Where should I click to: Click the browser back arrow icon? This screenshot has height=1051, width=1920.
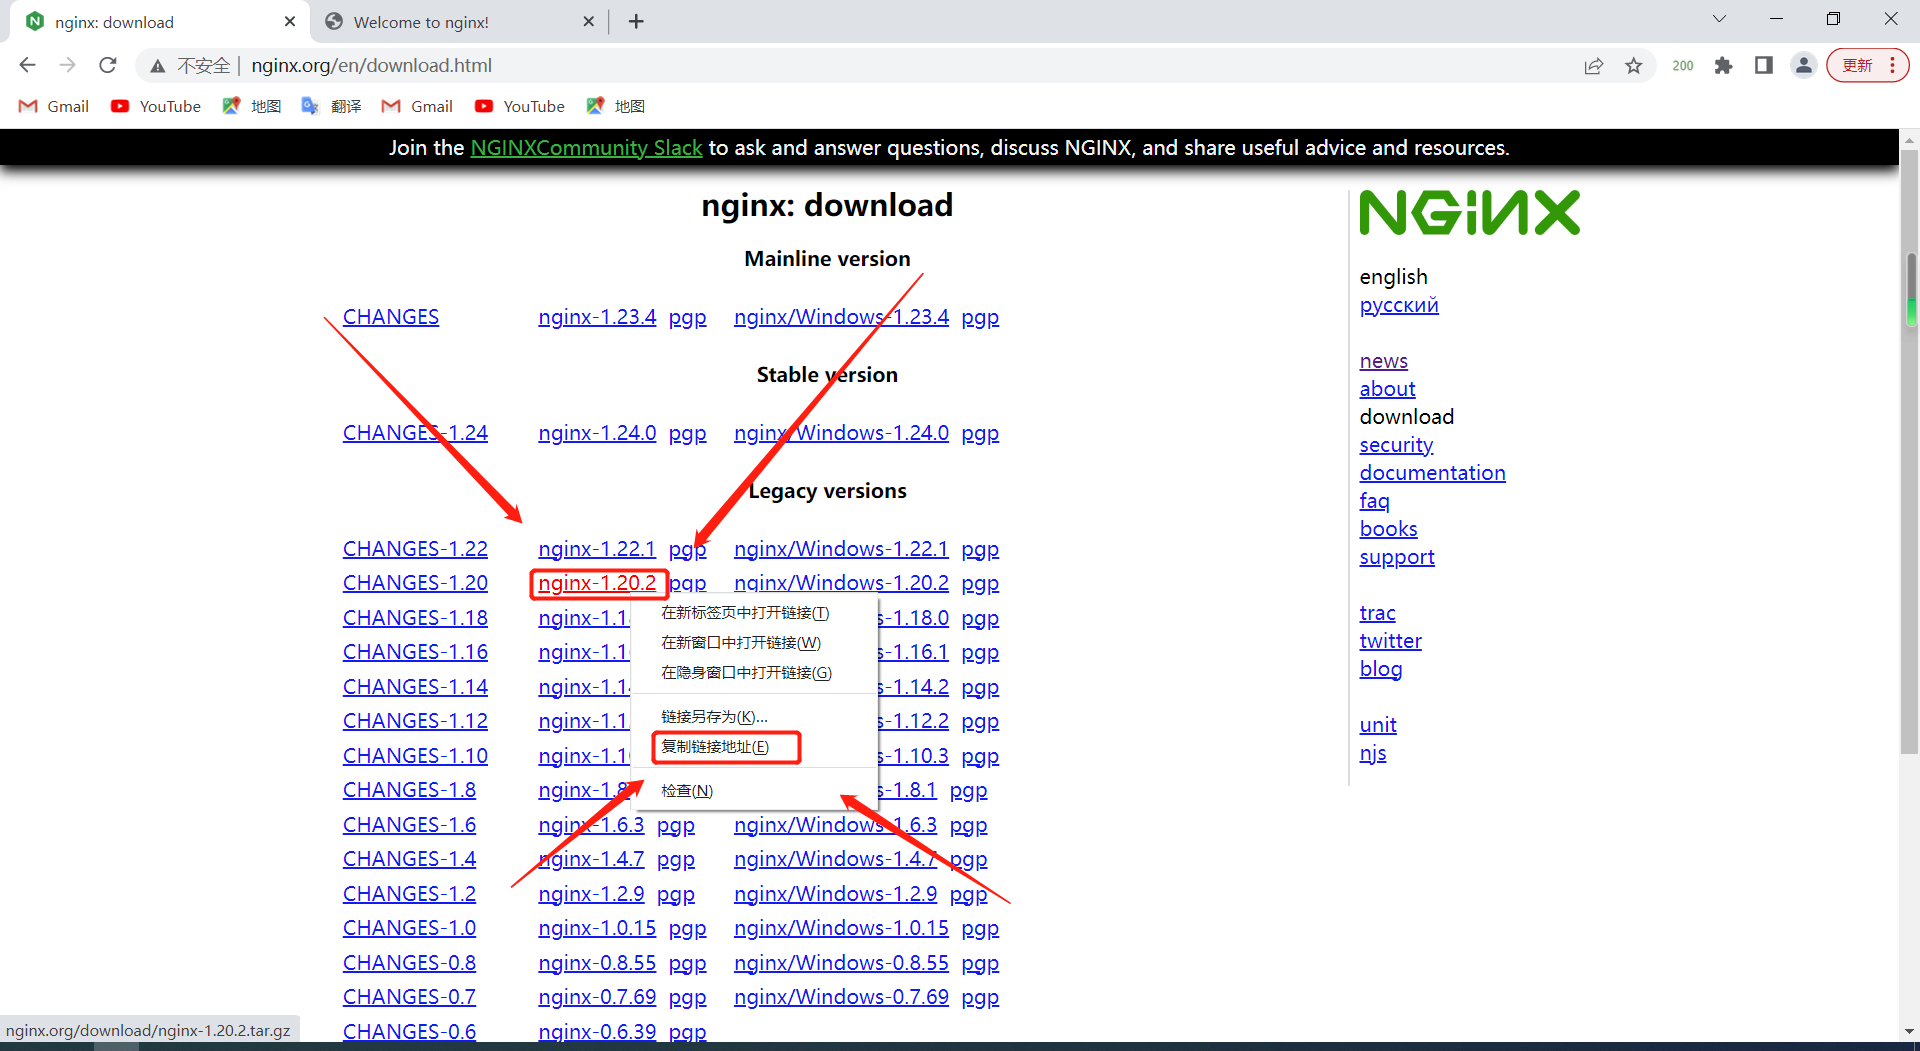pyautogui.click(x=27, y=65)
